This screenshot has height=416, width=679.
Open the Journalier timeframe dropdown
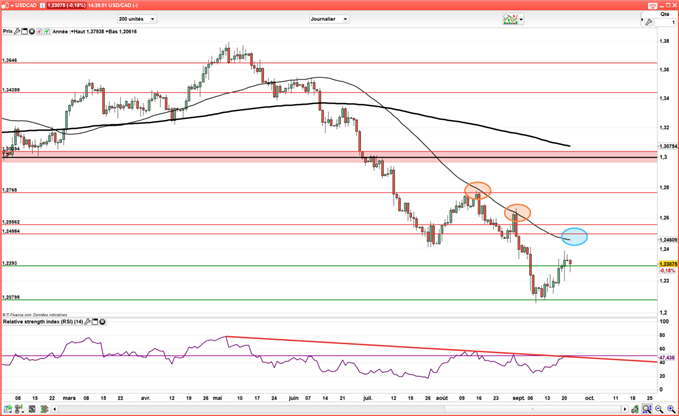click(330, 19)
